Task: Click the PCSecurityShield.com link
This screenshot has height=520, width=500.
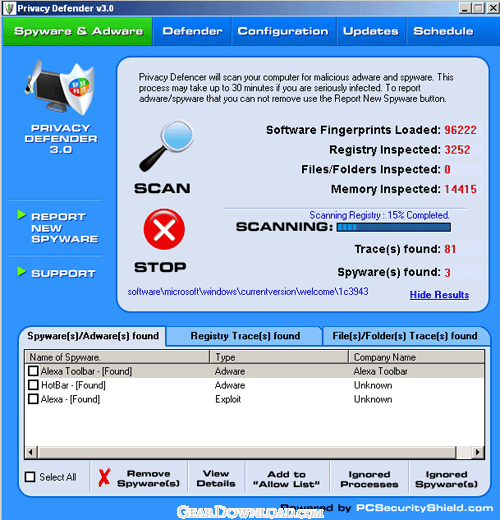Action: coord(424,508)
